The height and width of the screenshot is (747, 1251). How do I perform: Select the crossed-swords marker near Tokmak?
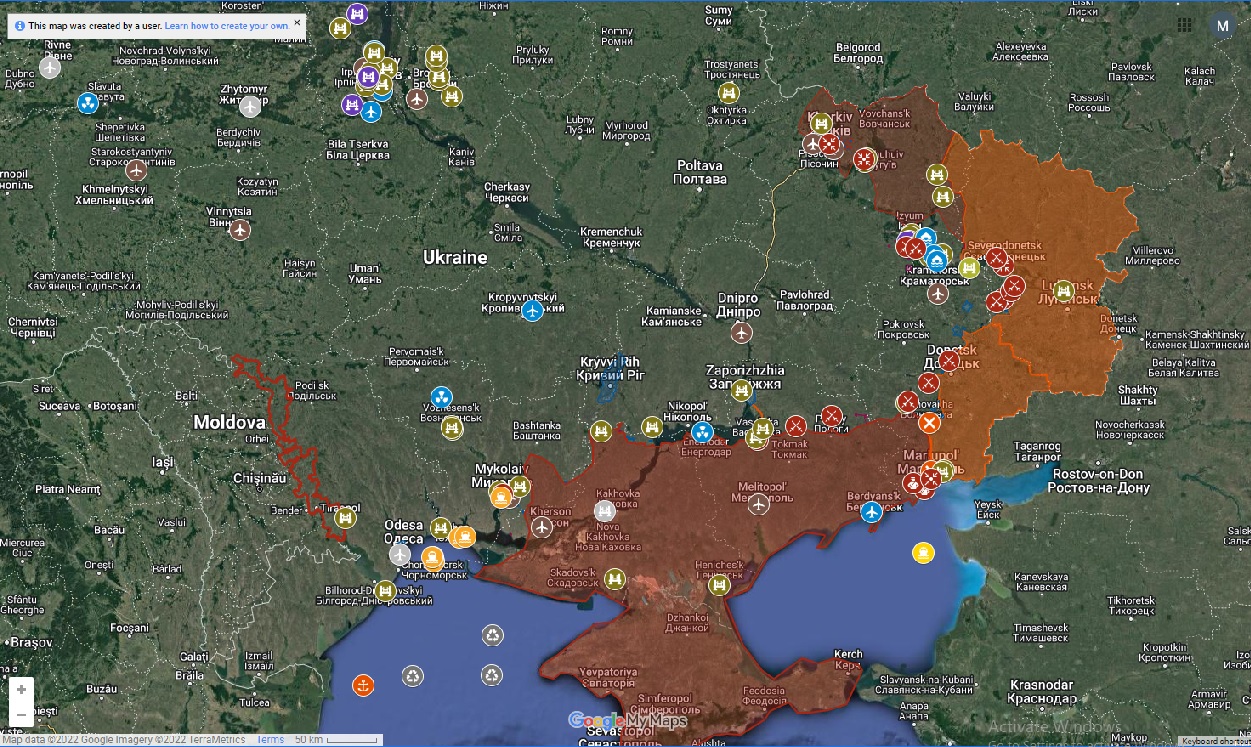point(796,427)
